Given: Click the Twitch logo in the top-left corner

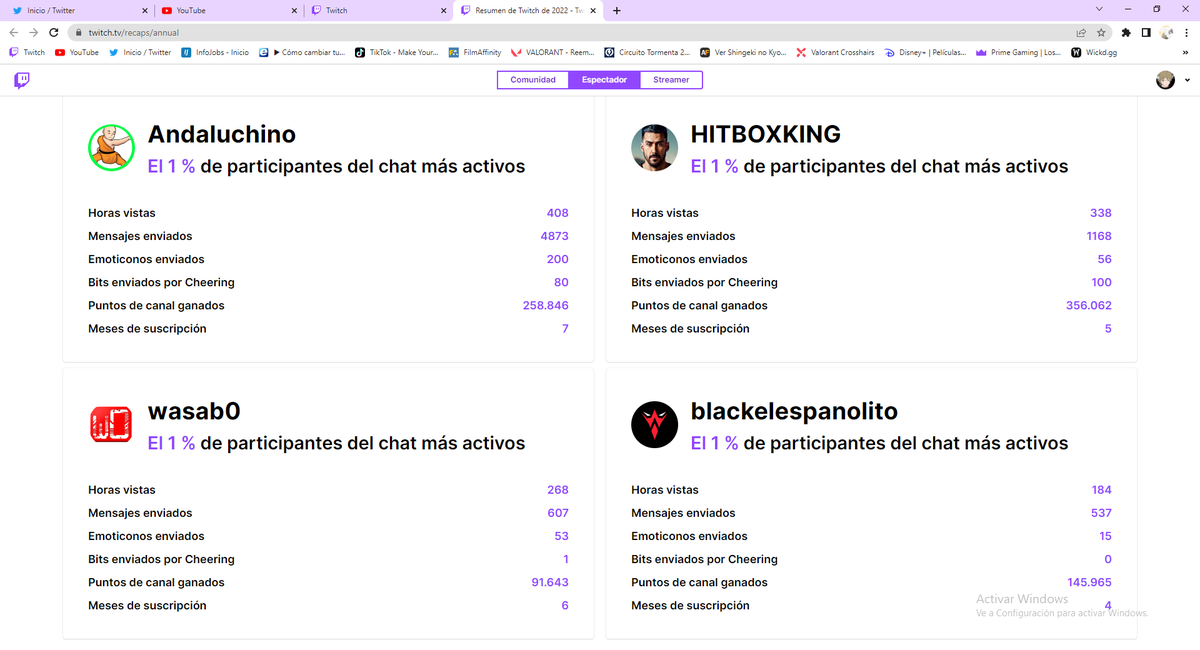Looking at the screenshot, I should tap(20, 80).
